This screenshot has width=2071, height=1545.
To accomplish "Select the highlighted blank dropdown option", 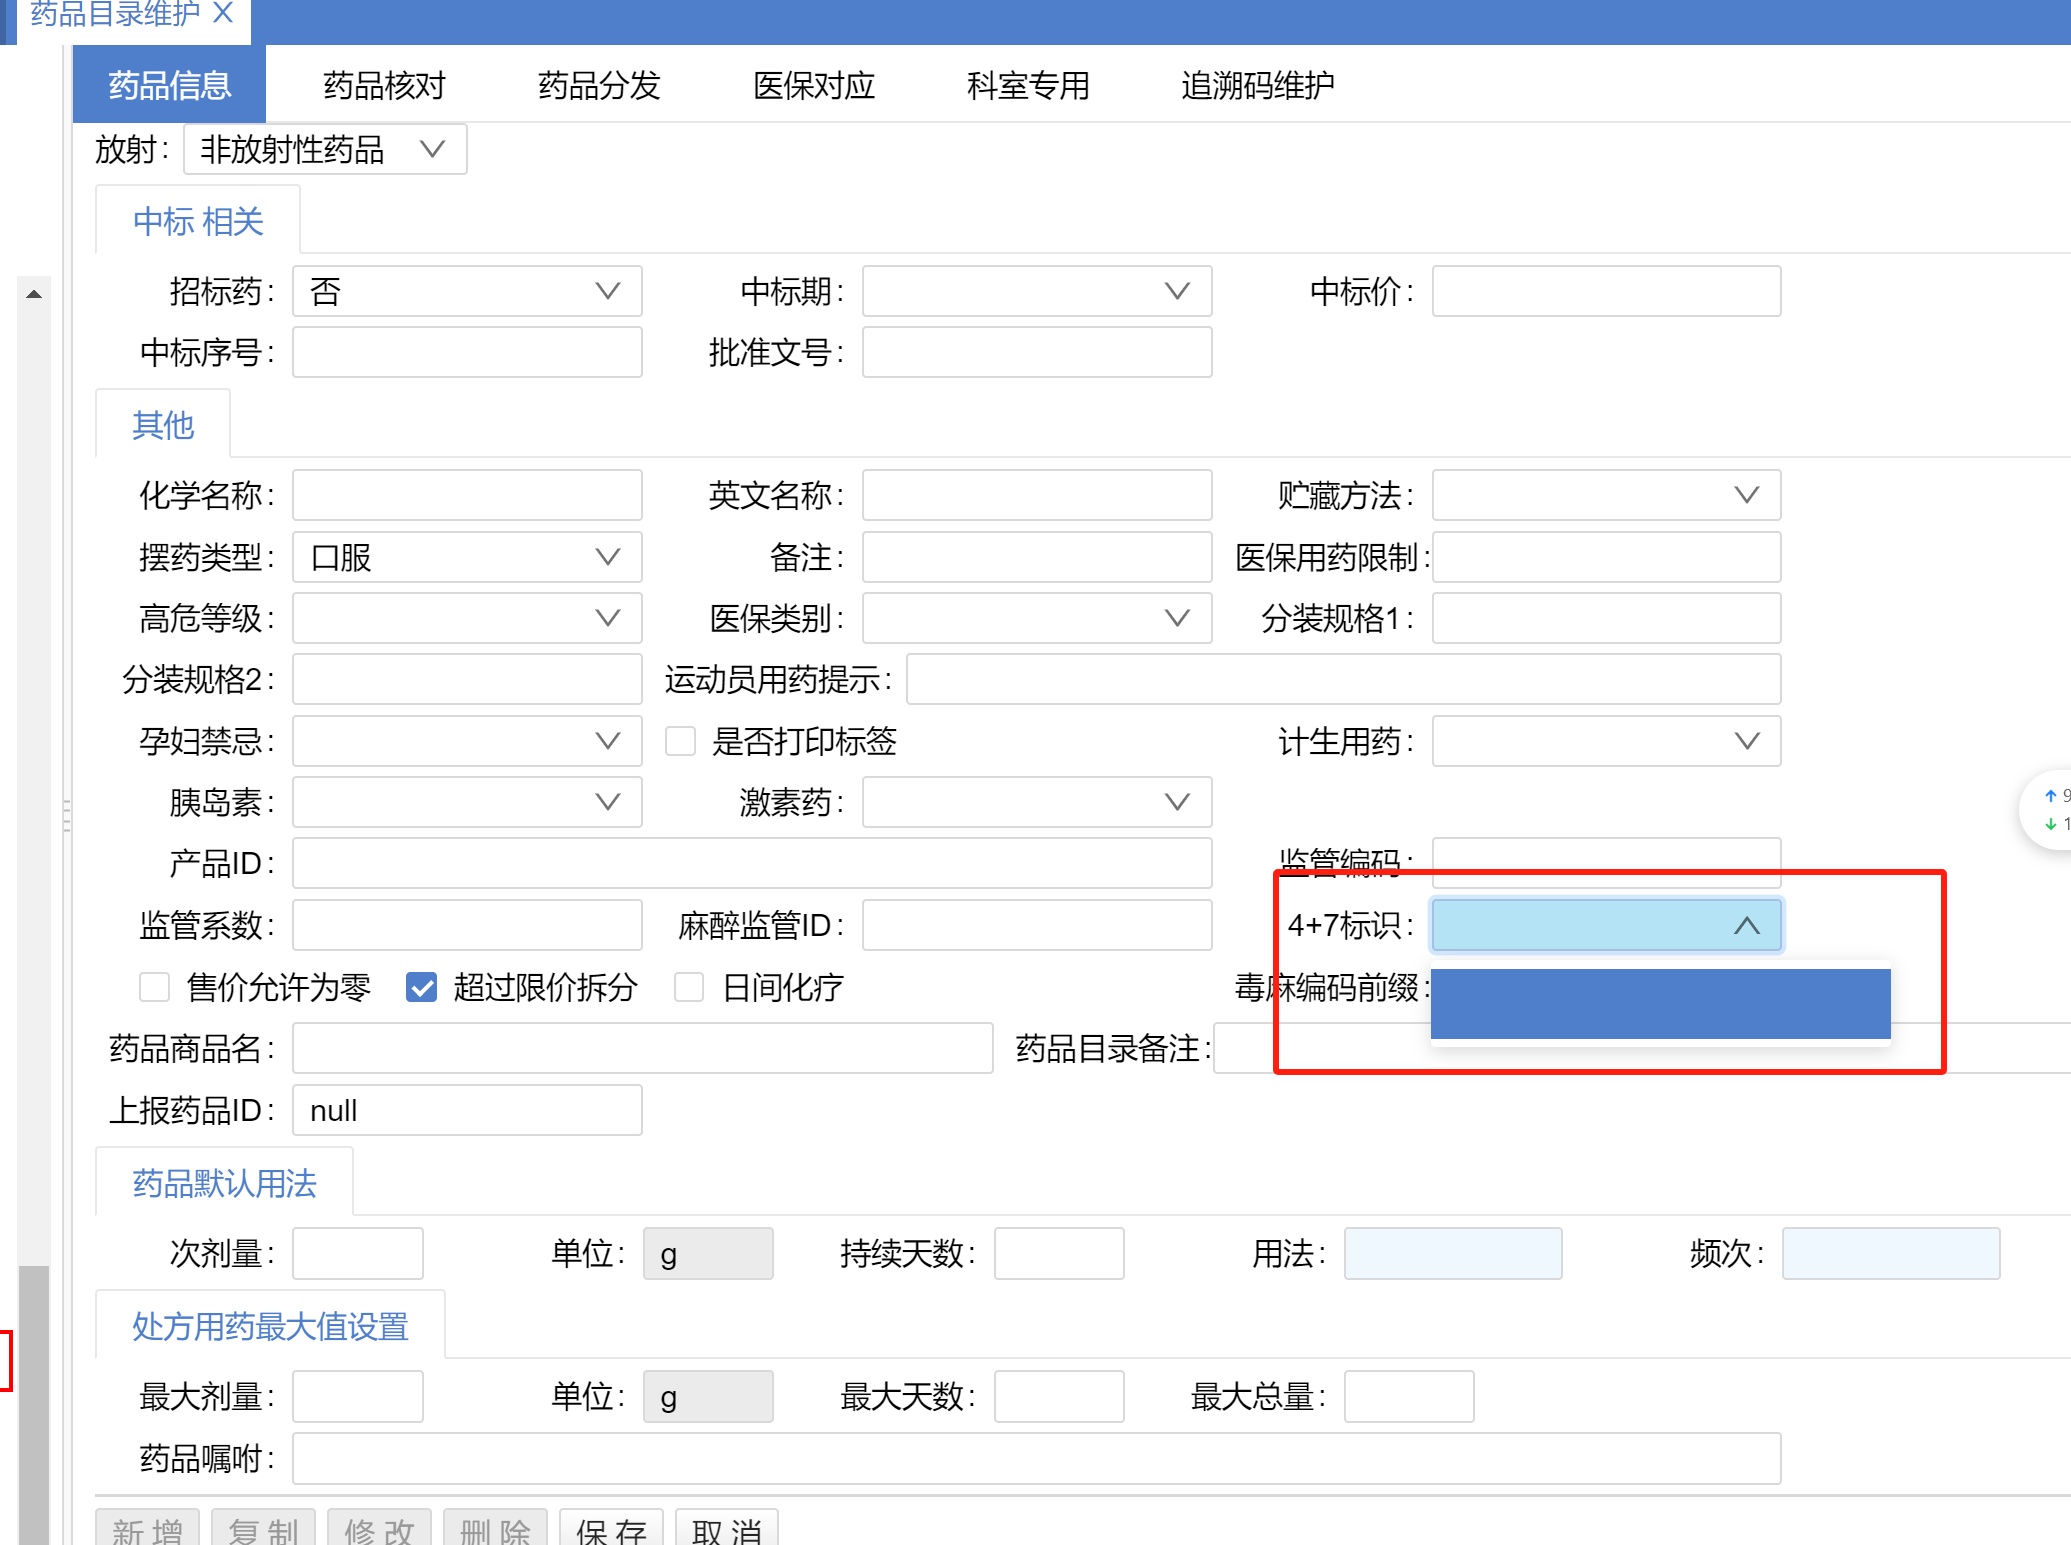I will pos(1660,1004).
